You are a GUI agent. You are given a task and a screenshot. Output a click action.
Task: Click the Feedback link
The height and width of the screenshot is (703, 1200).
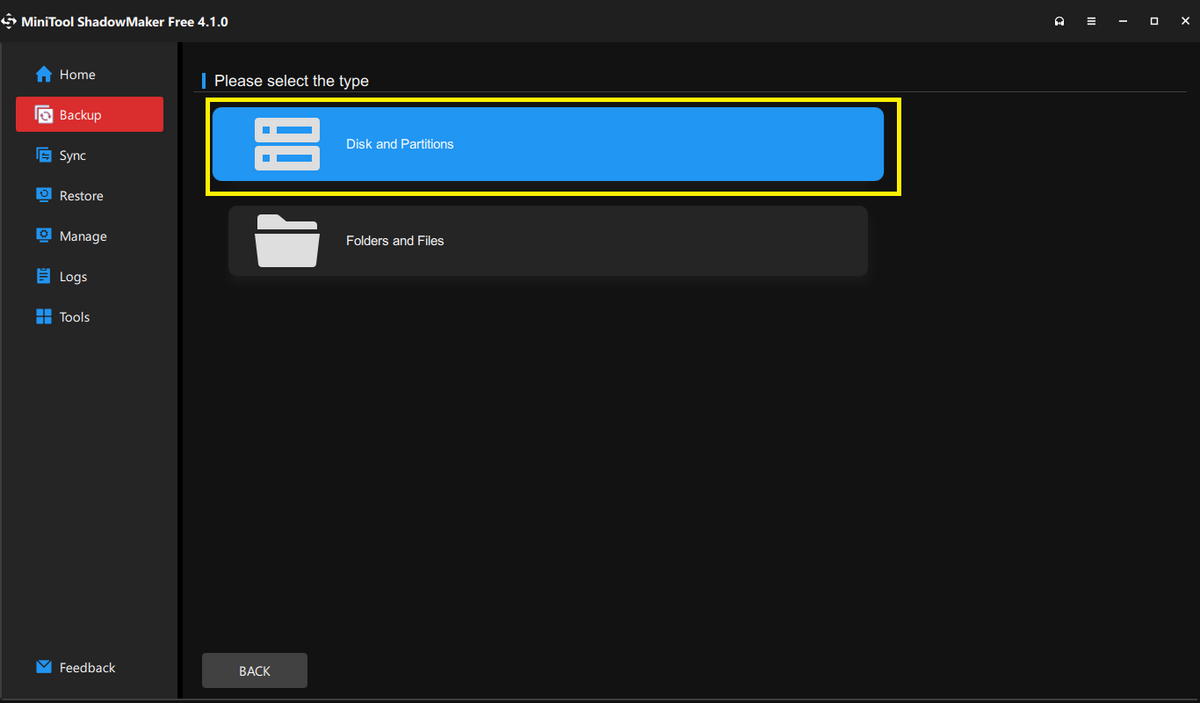click(x=75, y=667)
